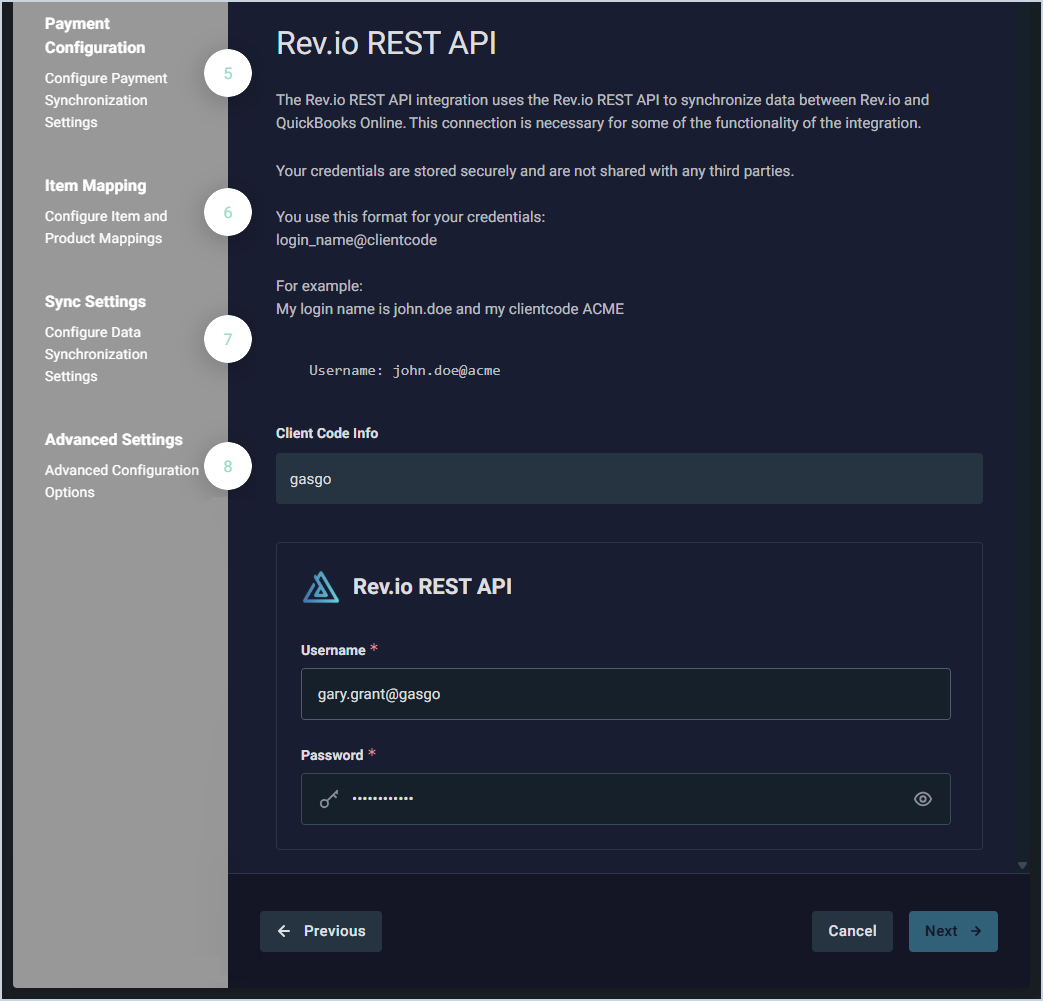This screenshot has width=1043, height=1001.
Task: Select the Sync Settings step heading
Action: (x=95, y=301)
